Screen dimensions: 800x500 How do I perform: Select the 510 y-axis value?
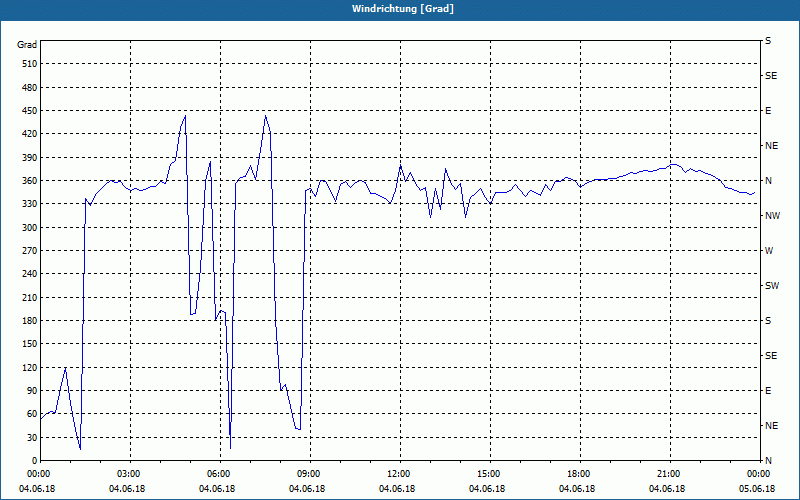[x=30, y=64]
